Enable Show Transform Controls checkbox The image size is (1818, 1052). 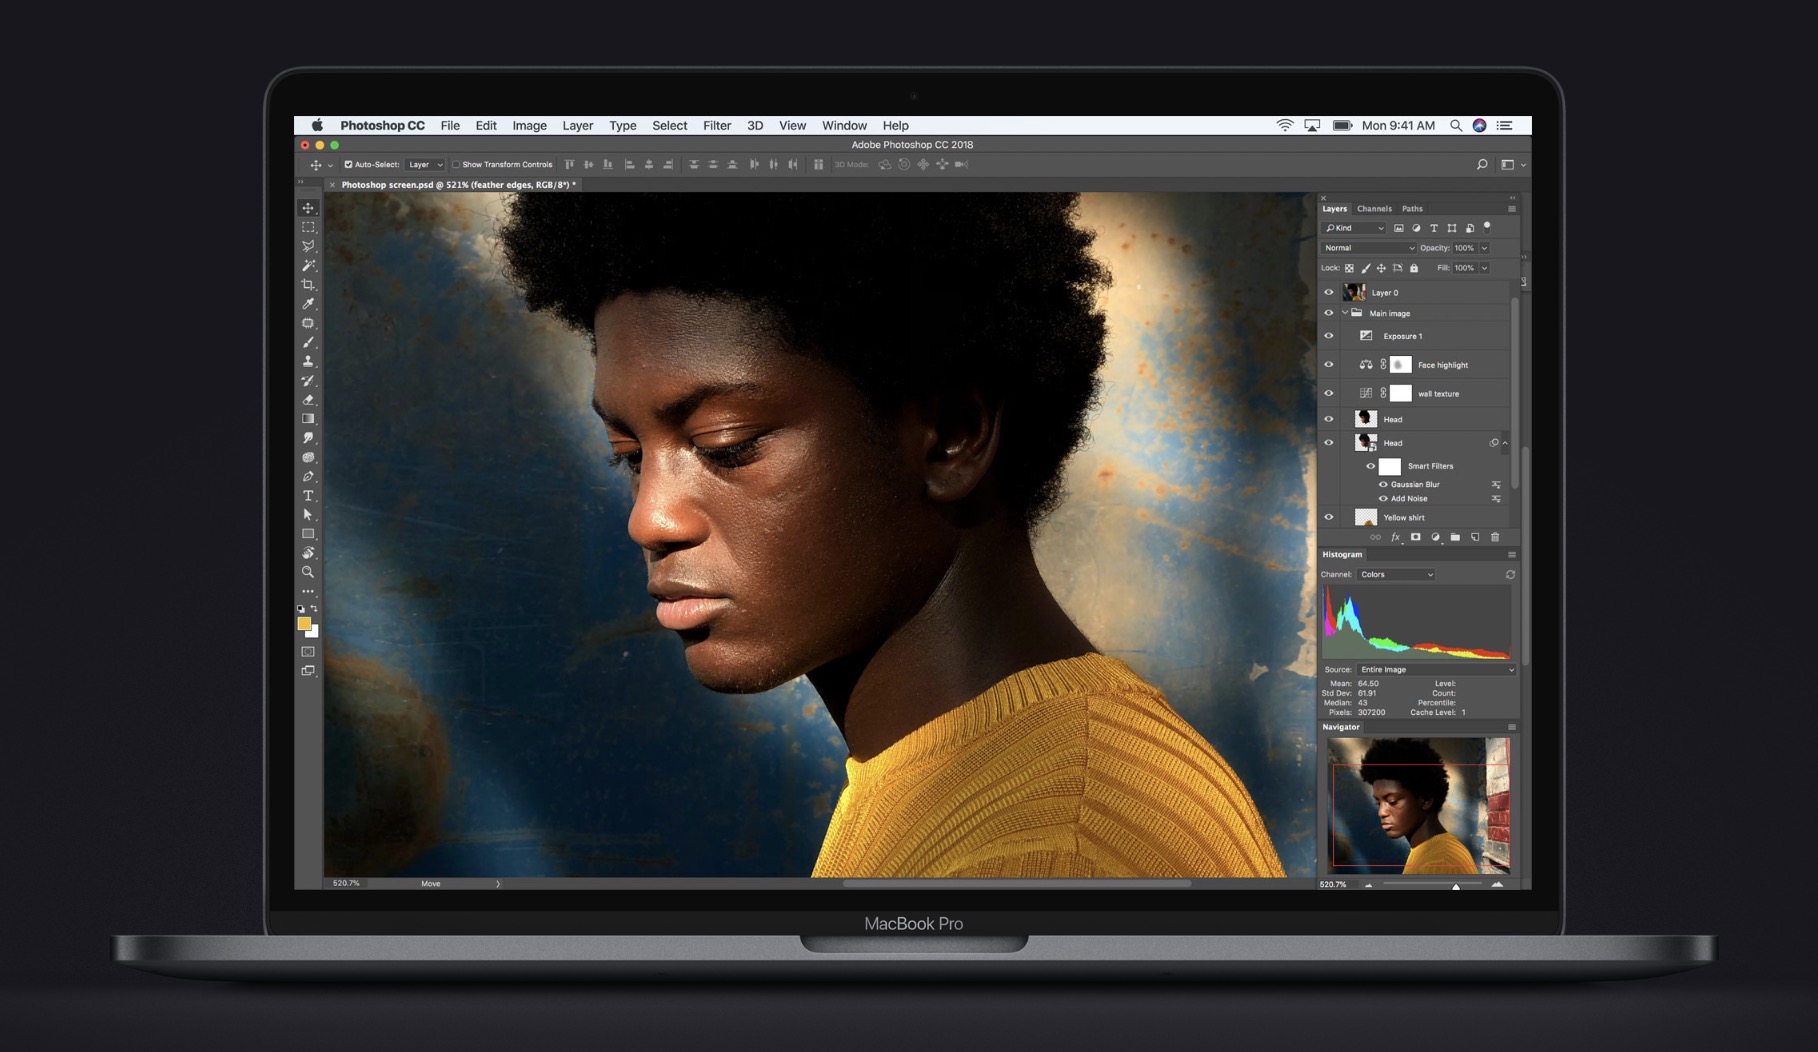click(456, 165)
